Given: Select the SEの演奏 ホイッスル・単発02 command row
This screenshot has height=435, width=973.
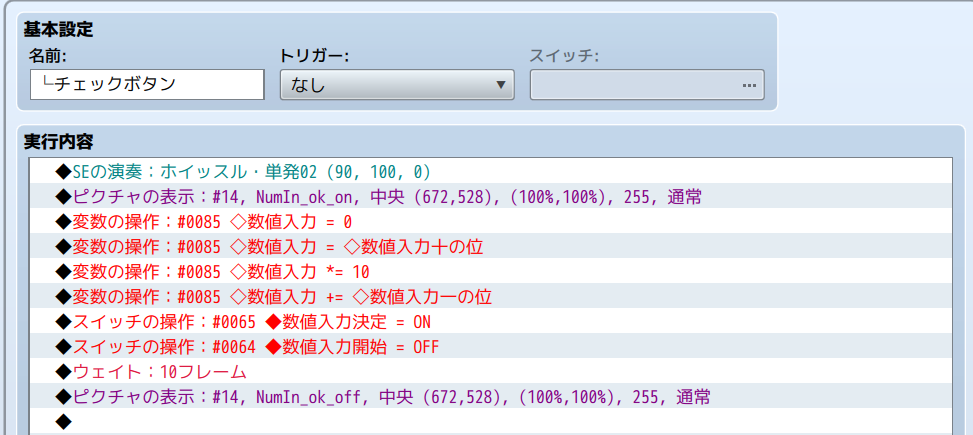Looking at the screenshot, I should (491, 171).
